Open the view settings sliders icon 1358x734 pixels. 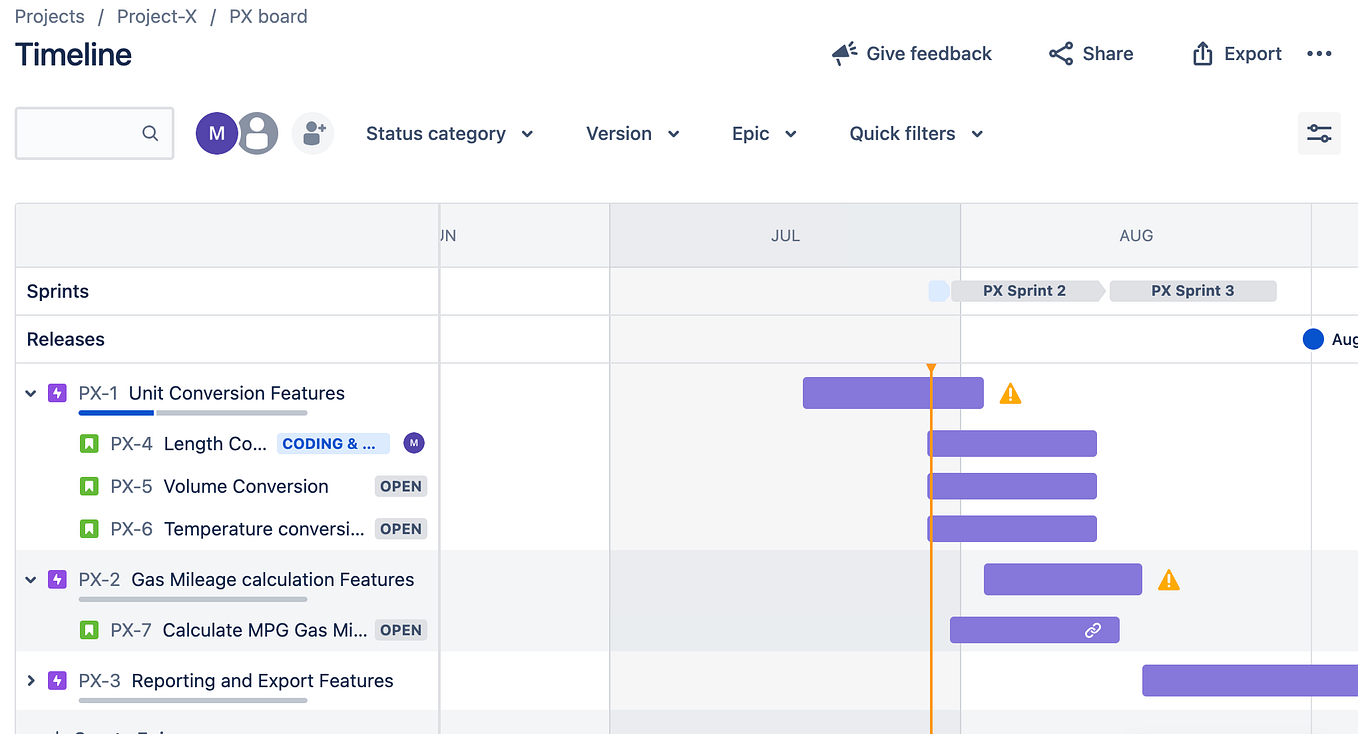pyautogui.click(x=1319, y=133)
